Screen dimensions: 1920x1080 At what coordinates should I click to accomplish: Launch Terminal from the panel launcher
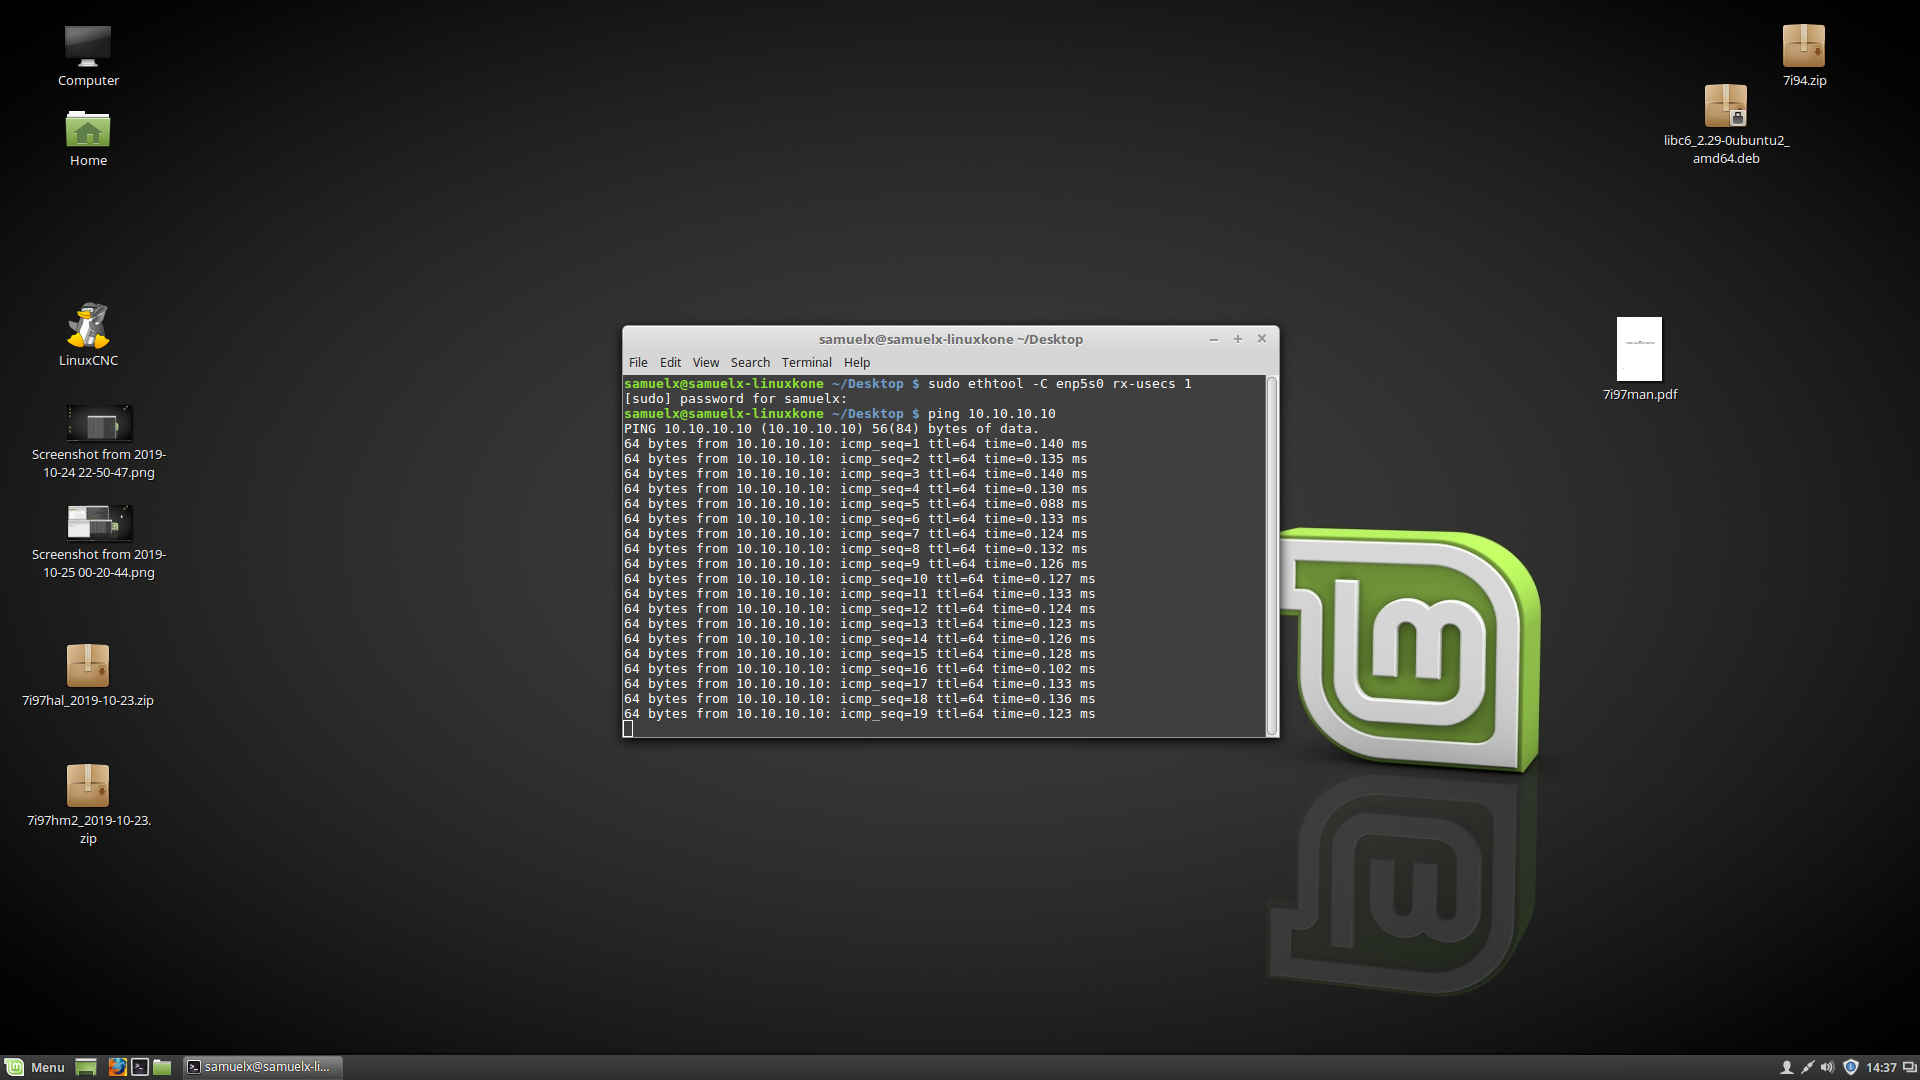point(140,1067)
